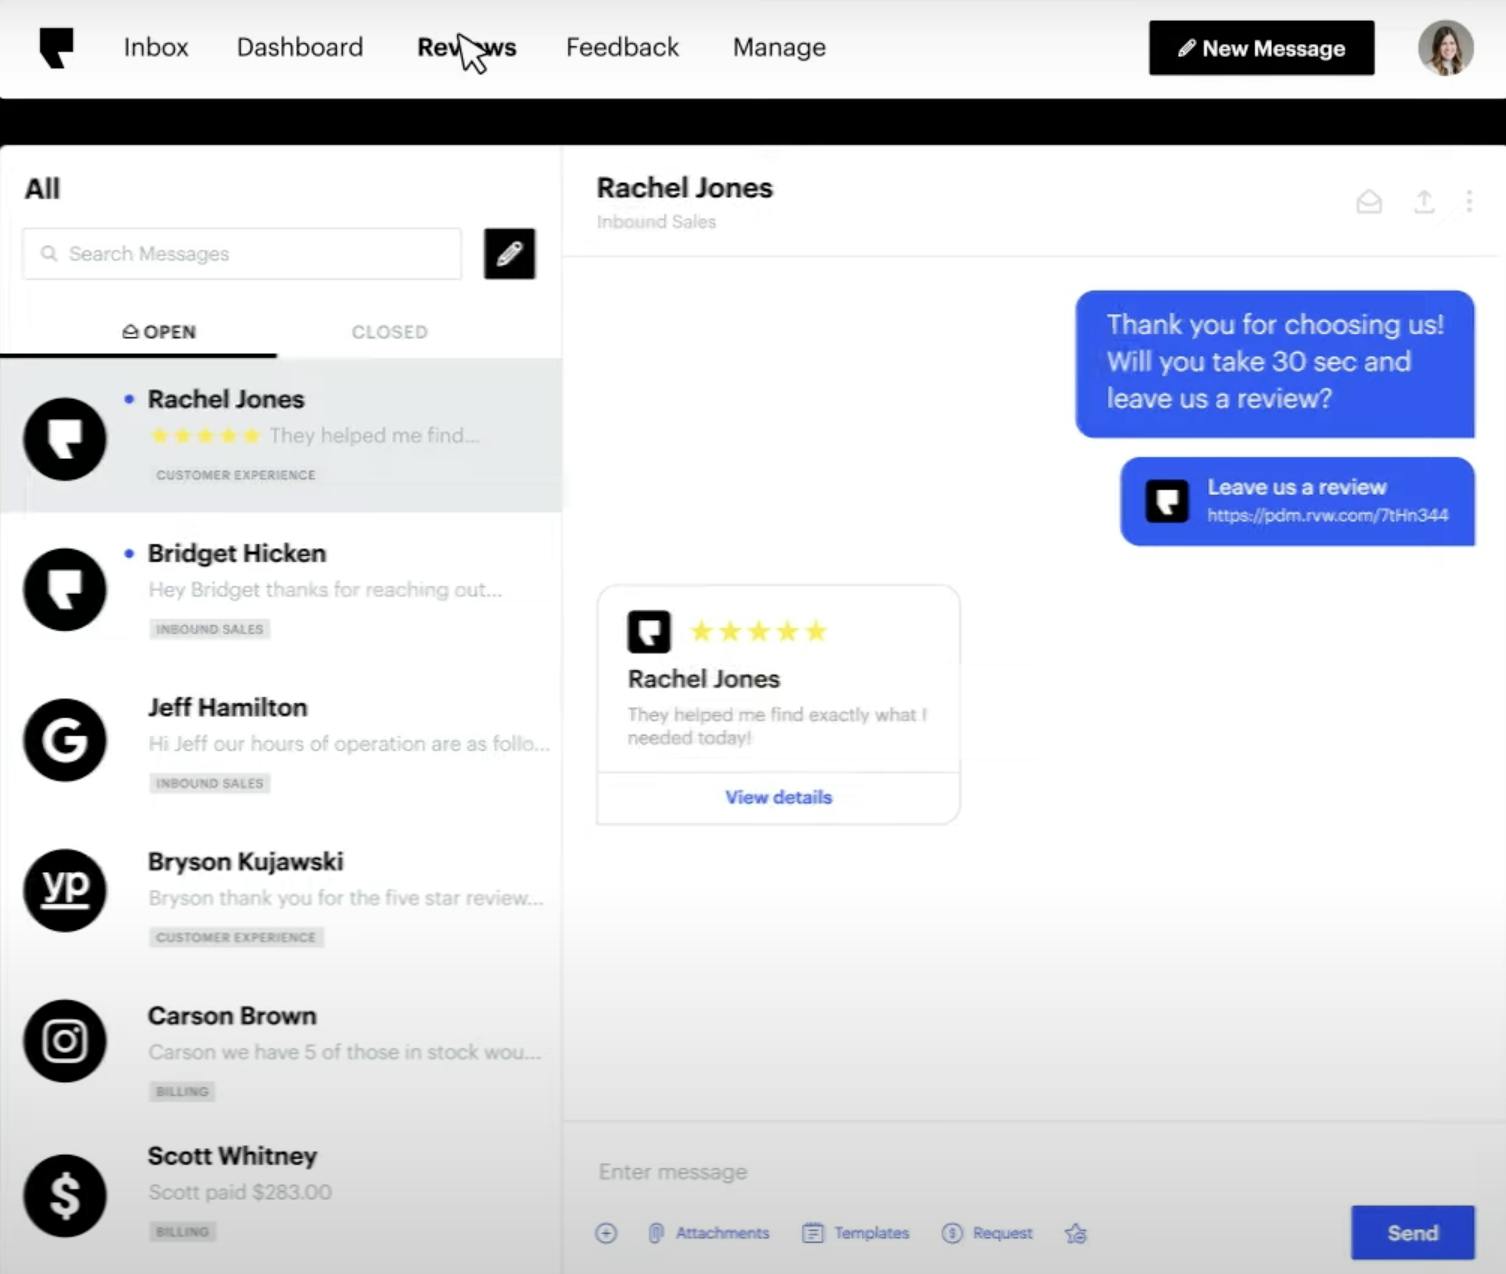Click the compose pencil icon beside search
1506x1274 pixels.
tap(509, 254)
